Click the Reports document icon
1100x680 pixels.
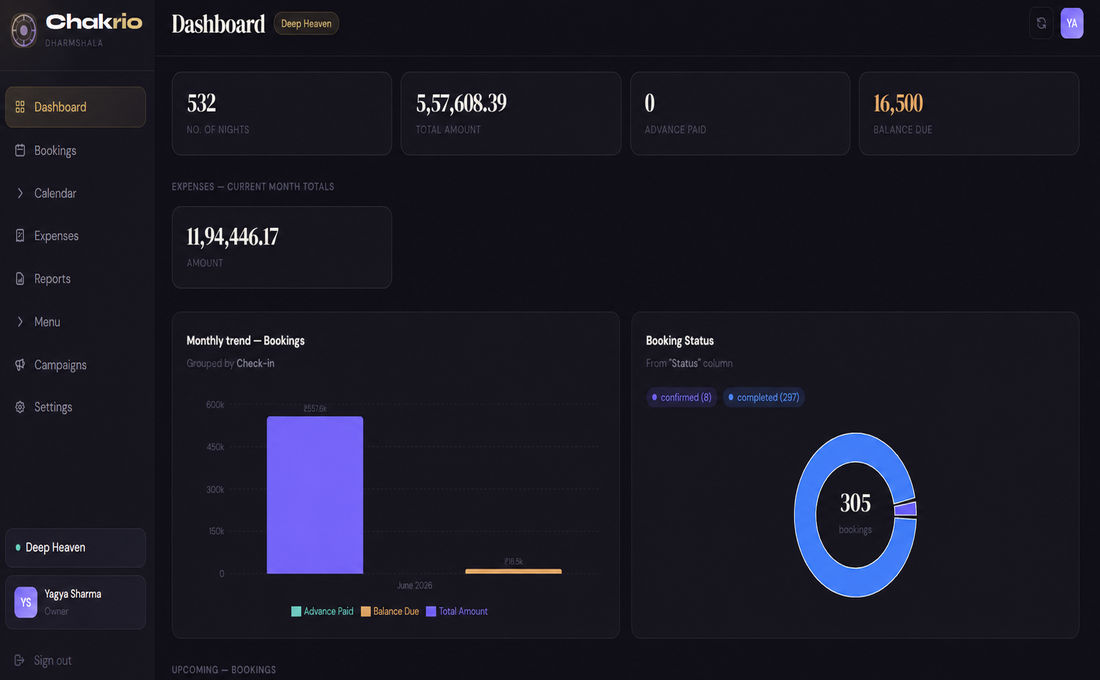click(20, 279)
